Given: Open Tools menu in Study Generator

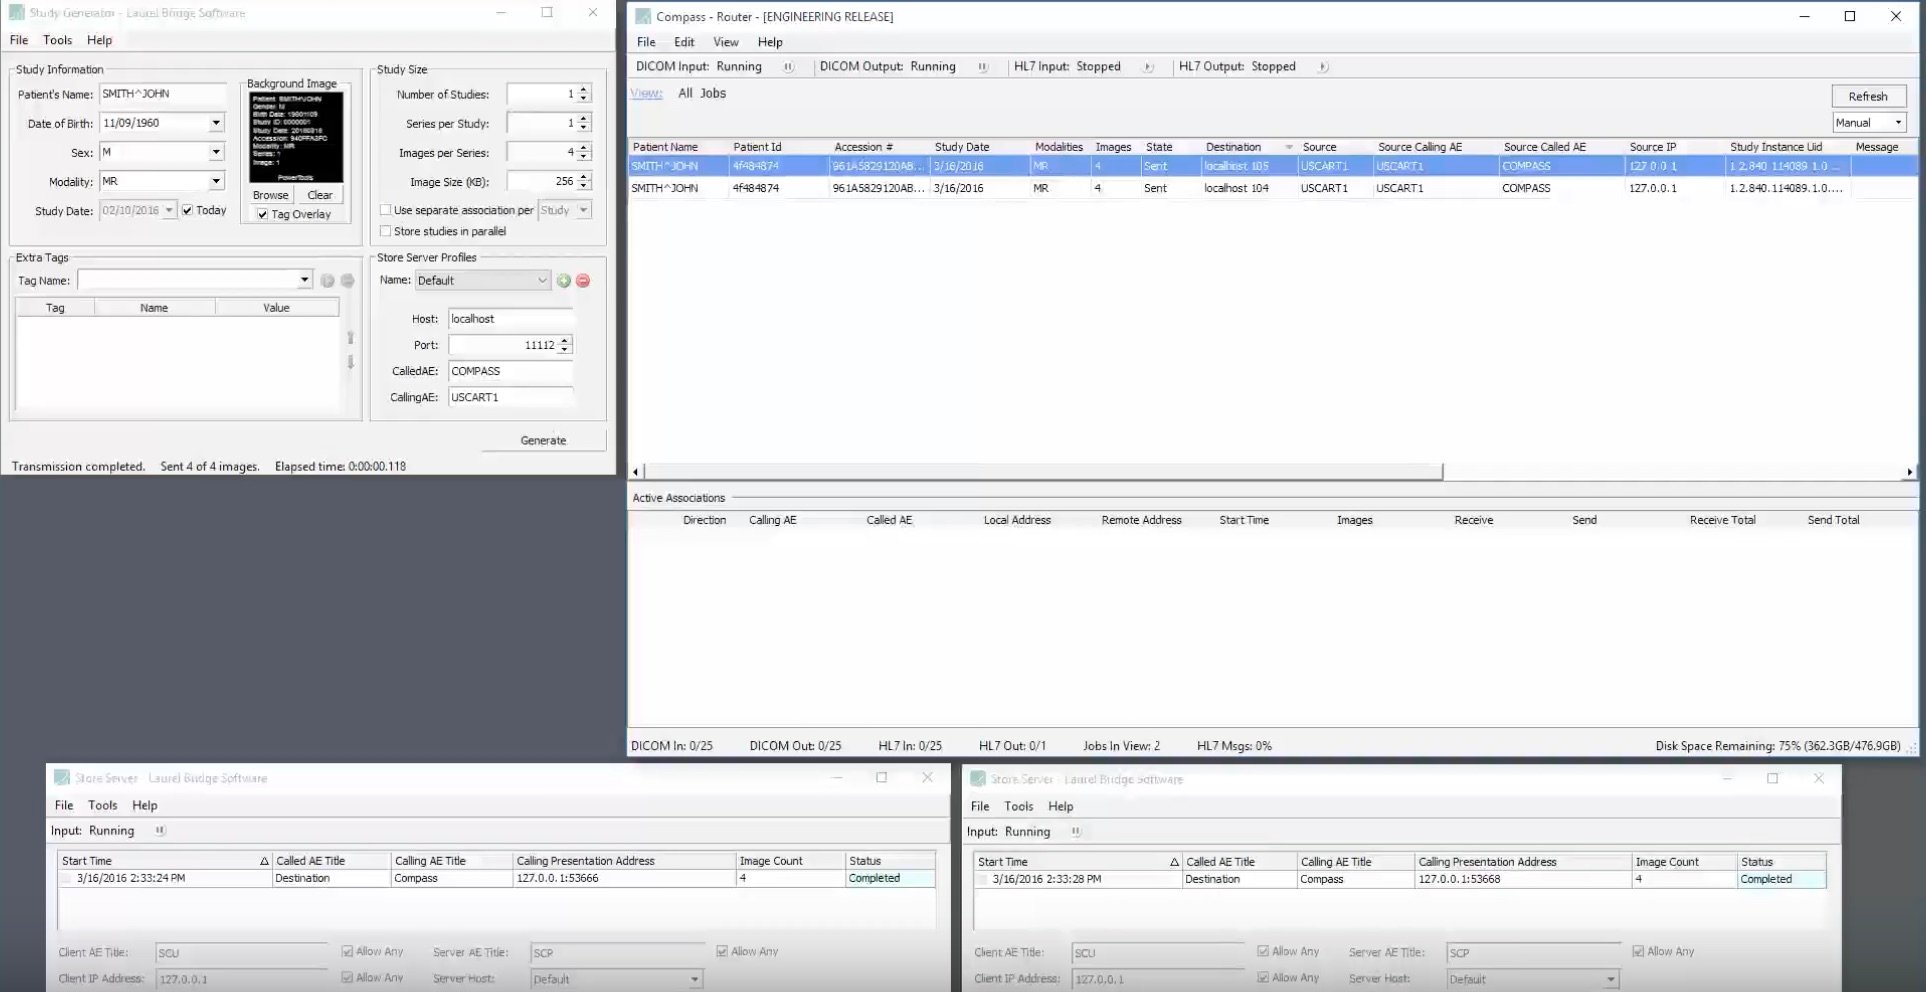Looking at the screenshot, I should point(57,40).
